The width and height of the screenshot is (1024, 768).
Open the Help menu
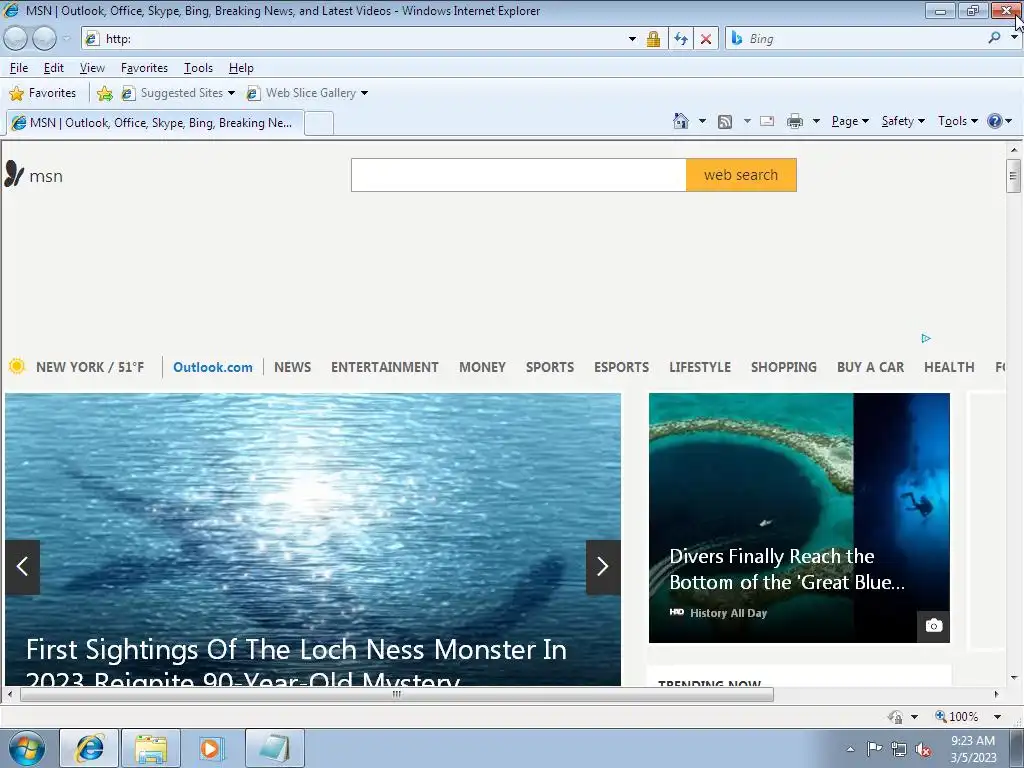point(241,68)
